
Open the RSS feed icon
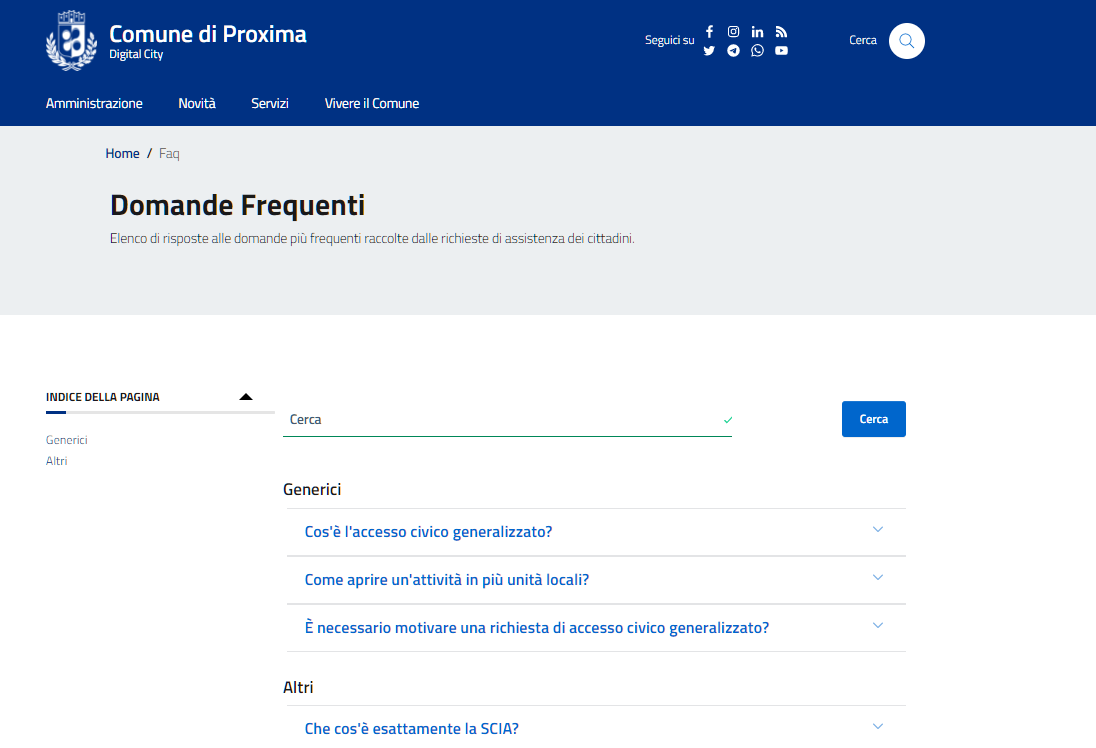pyautogui.click(x=781, y=32)
